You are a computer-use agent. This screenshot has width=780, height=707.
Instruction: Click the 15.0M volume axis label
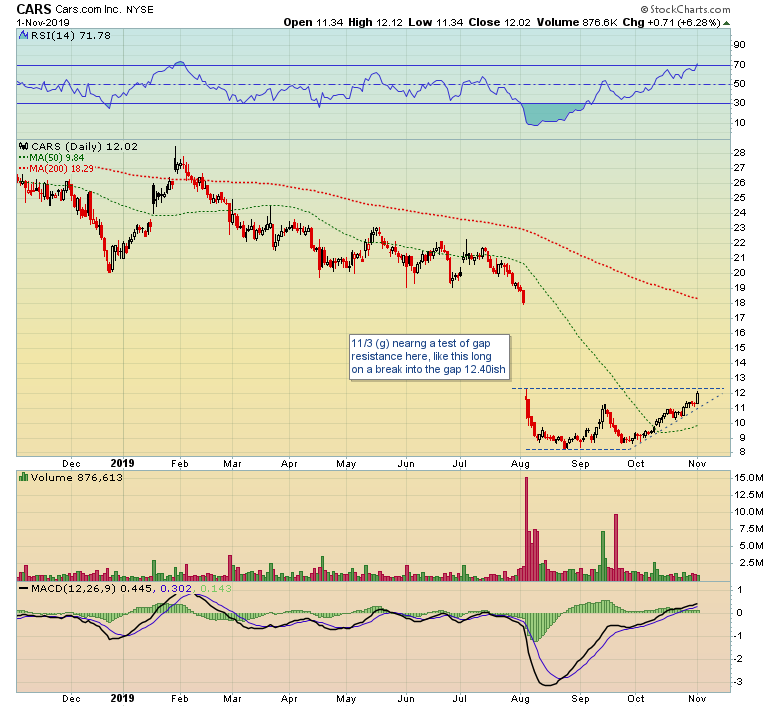click(x=749, y=478)
